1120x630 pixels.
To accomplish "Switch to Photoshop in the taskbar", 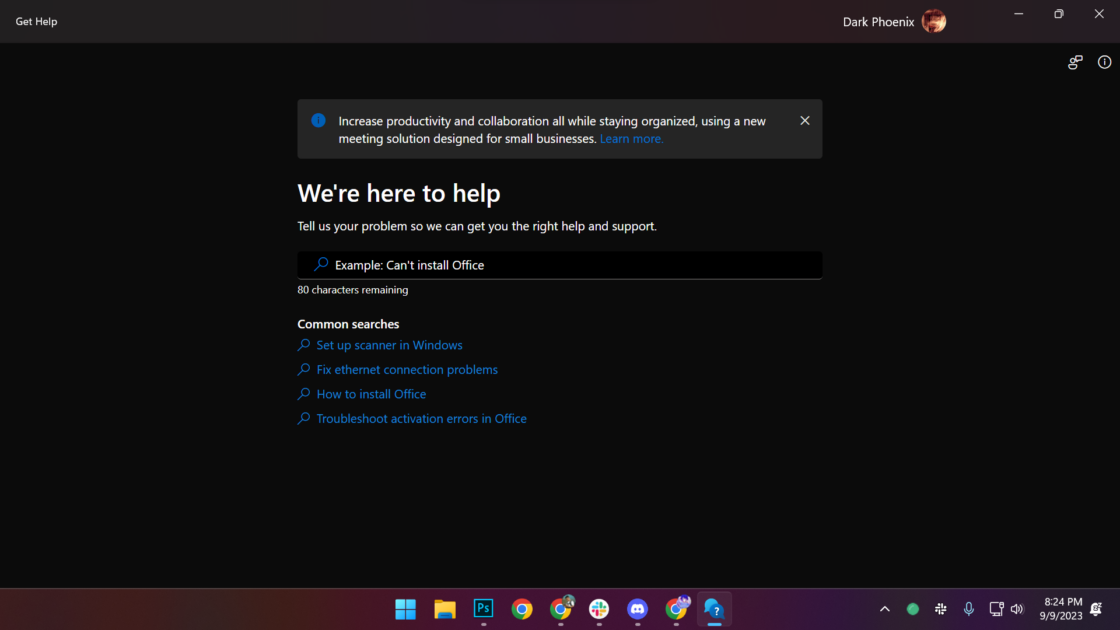I will pos(483,609).
